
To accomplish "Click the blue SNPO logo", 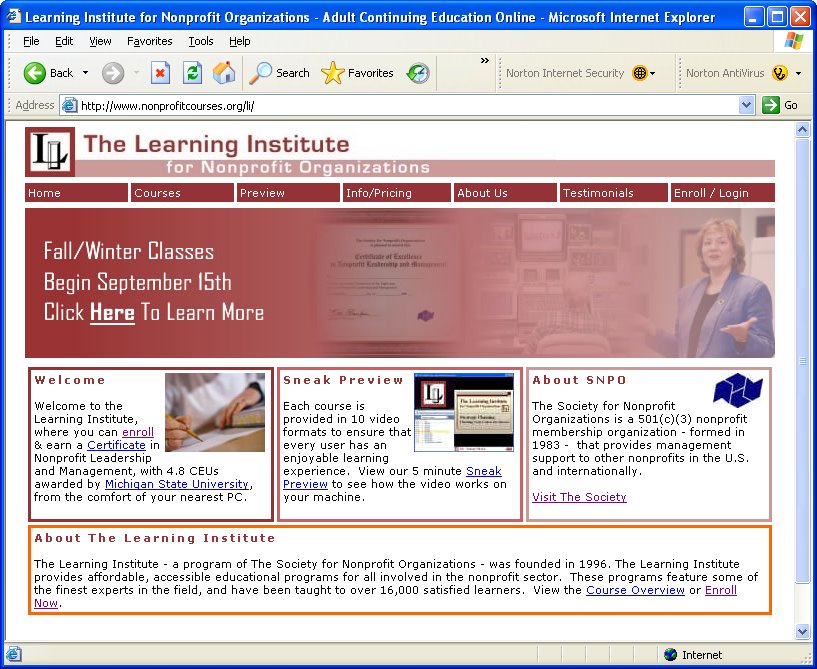I will tap(738, 390).
